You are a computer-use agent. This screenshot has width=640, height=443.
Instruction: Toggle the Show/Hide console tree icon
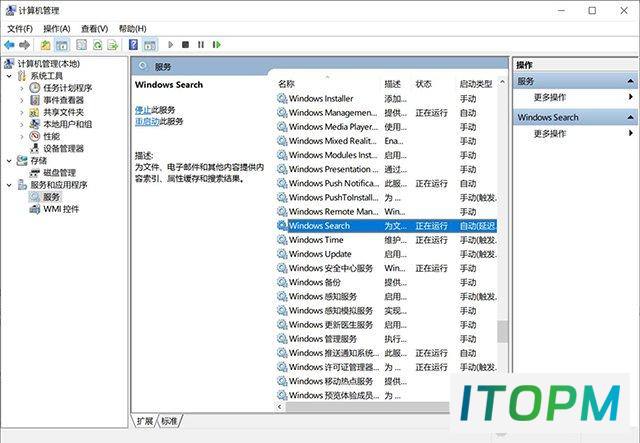point(62,45)
